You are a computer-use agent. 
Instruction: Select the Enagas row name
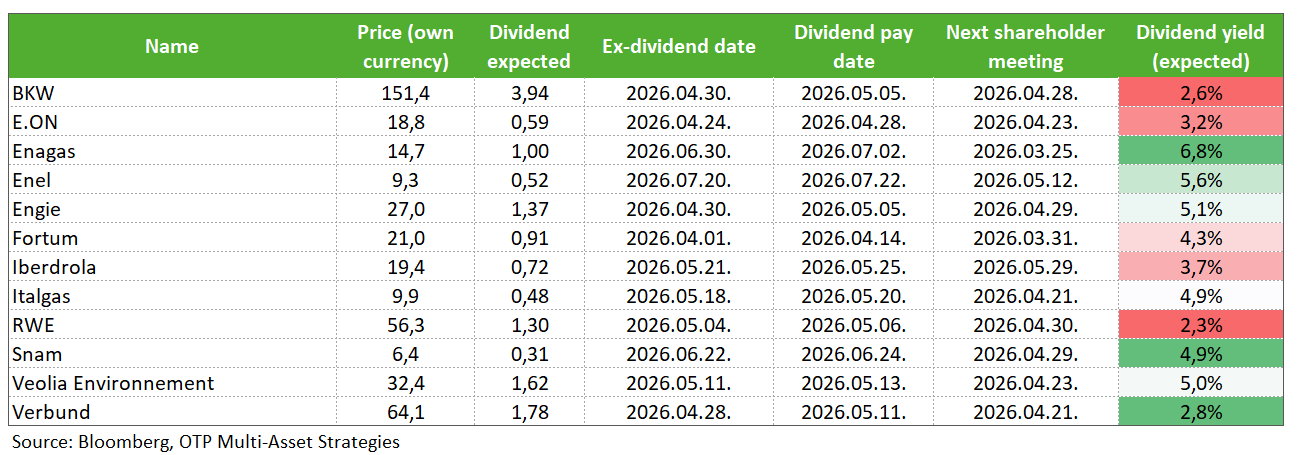(171, 151)
